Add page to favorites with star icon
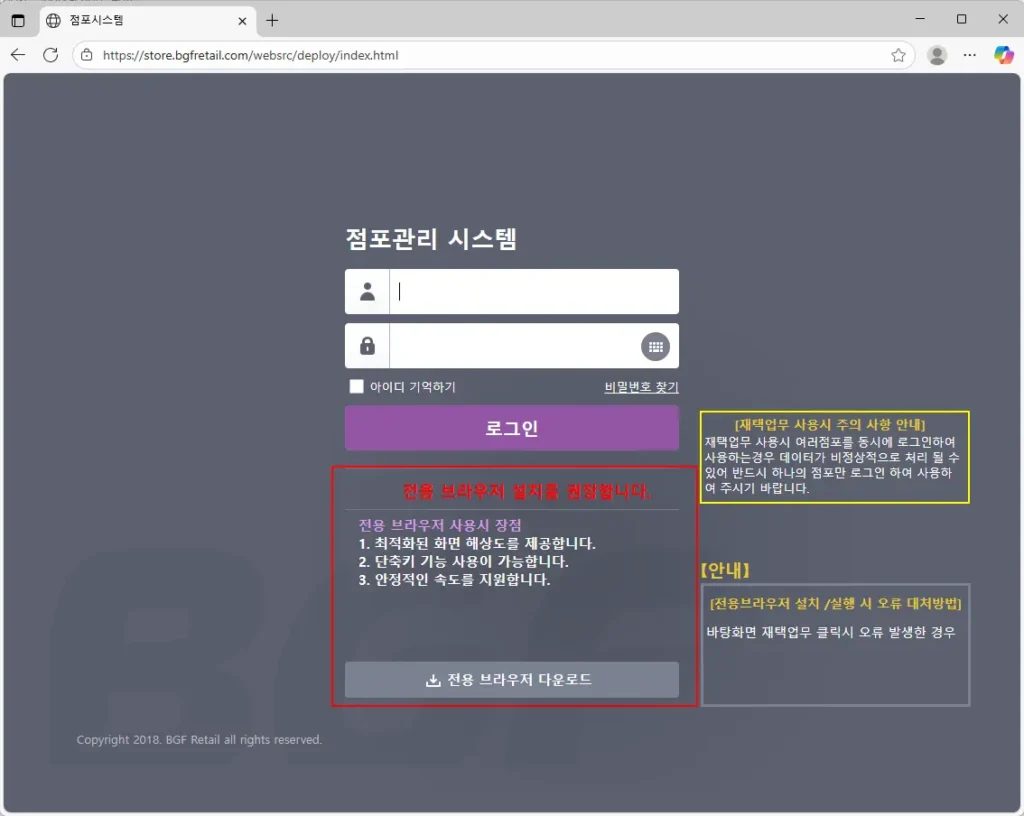 pos(898,55)
